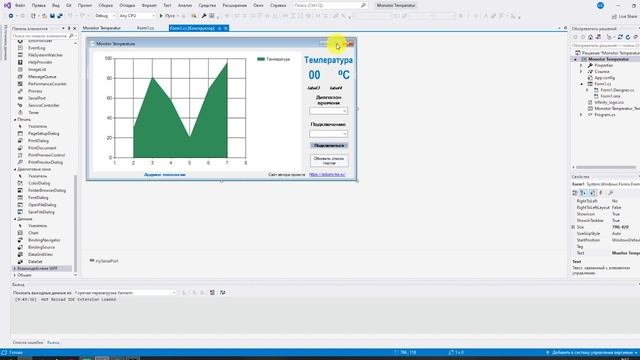
Task: Select the ColorDialog toolbox component
Action: [x=39, y=183]
